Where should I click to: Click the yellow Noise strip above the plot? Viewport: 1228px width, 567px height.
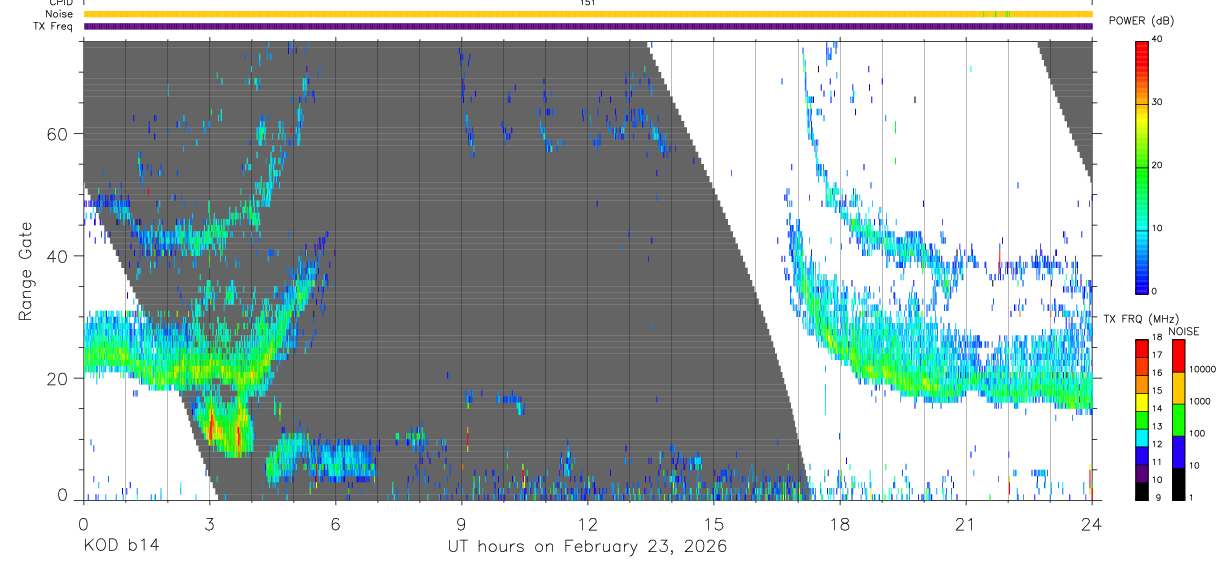tap(587, 14)
